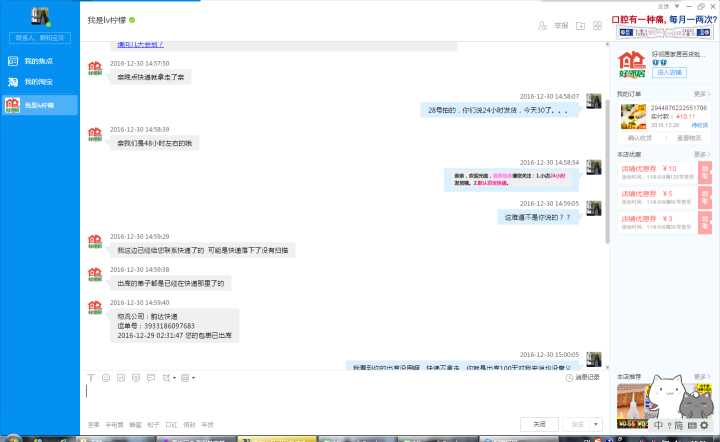Click the seller avatar on the 14:59:40 message

tap(95, 308)
